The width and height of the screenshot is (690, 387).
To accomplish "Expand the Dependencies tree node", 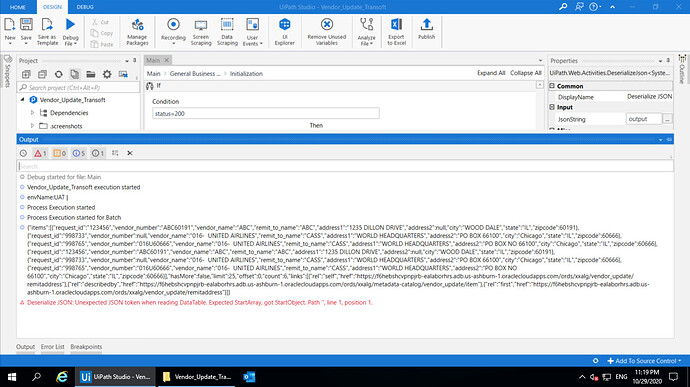I will 32,113.
